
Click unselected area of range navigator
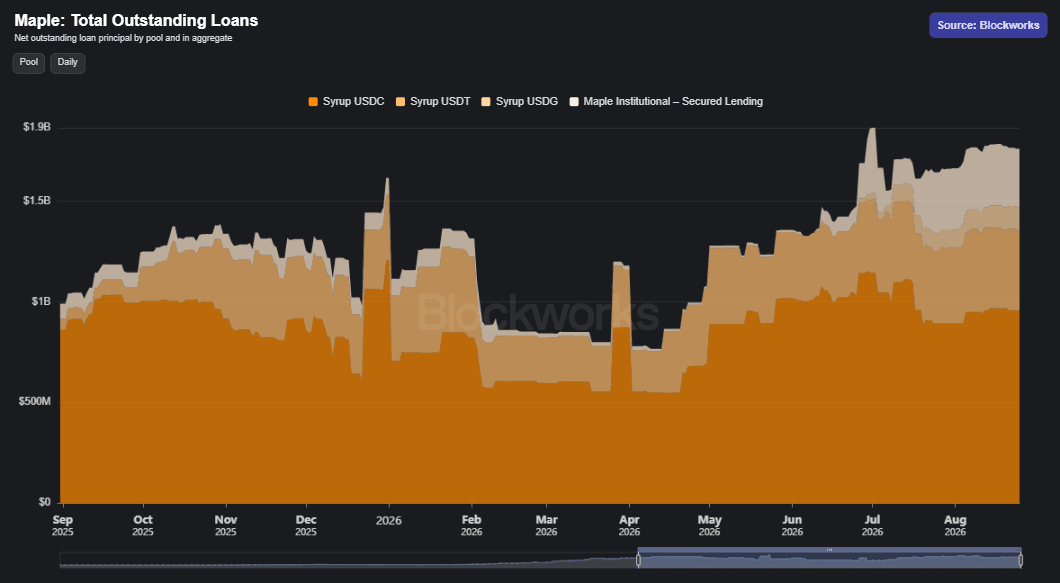(x=348, y=560)
